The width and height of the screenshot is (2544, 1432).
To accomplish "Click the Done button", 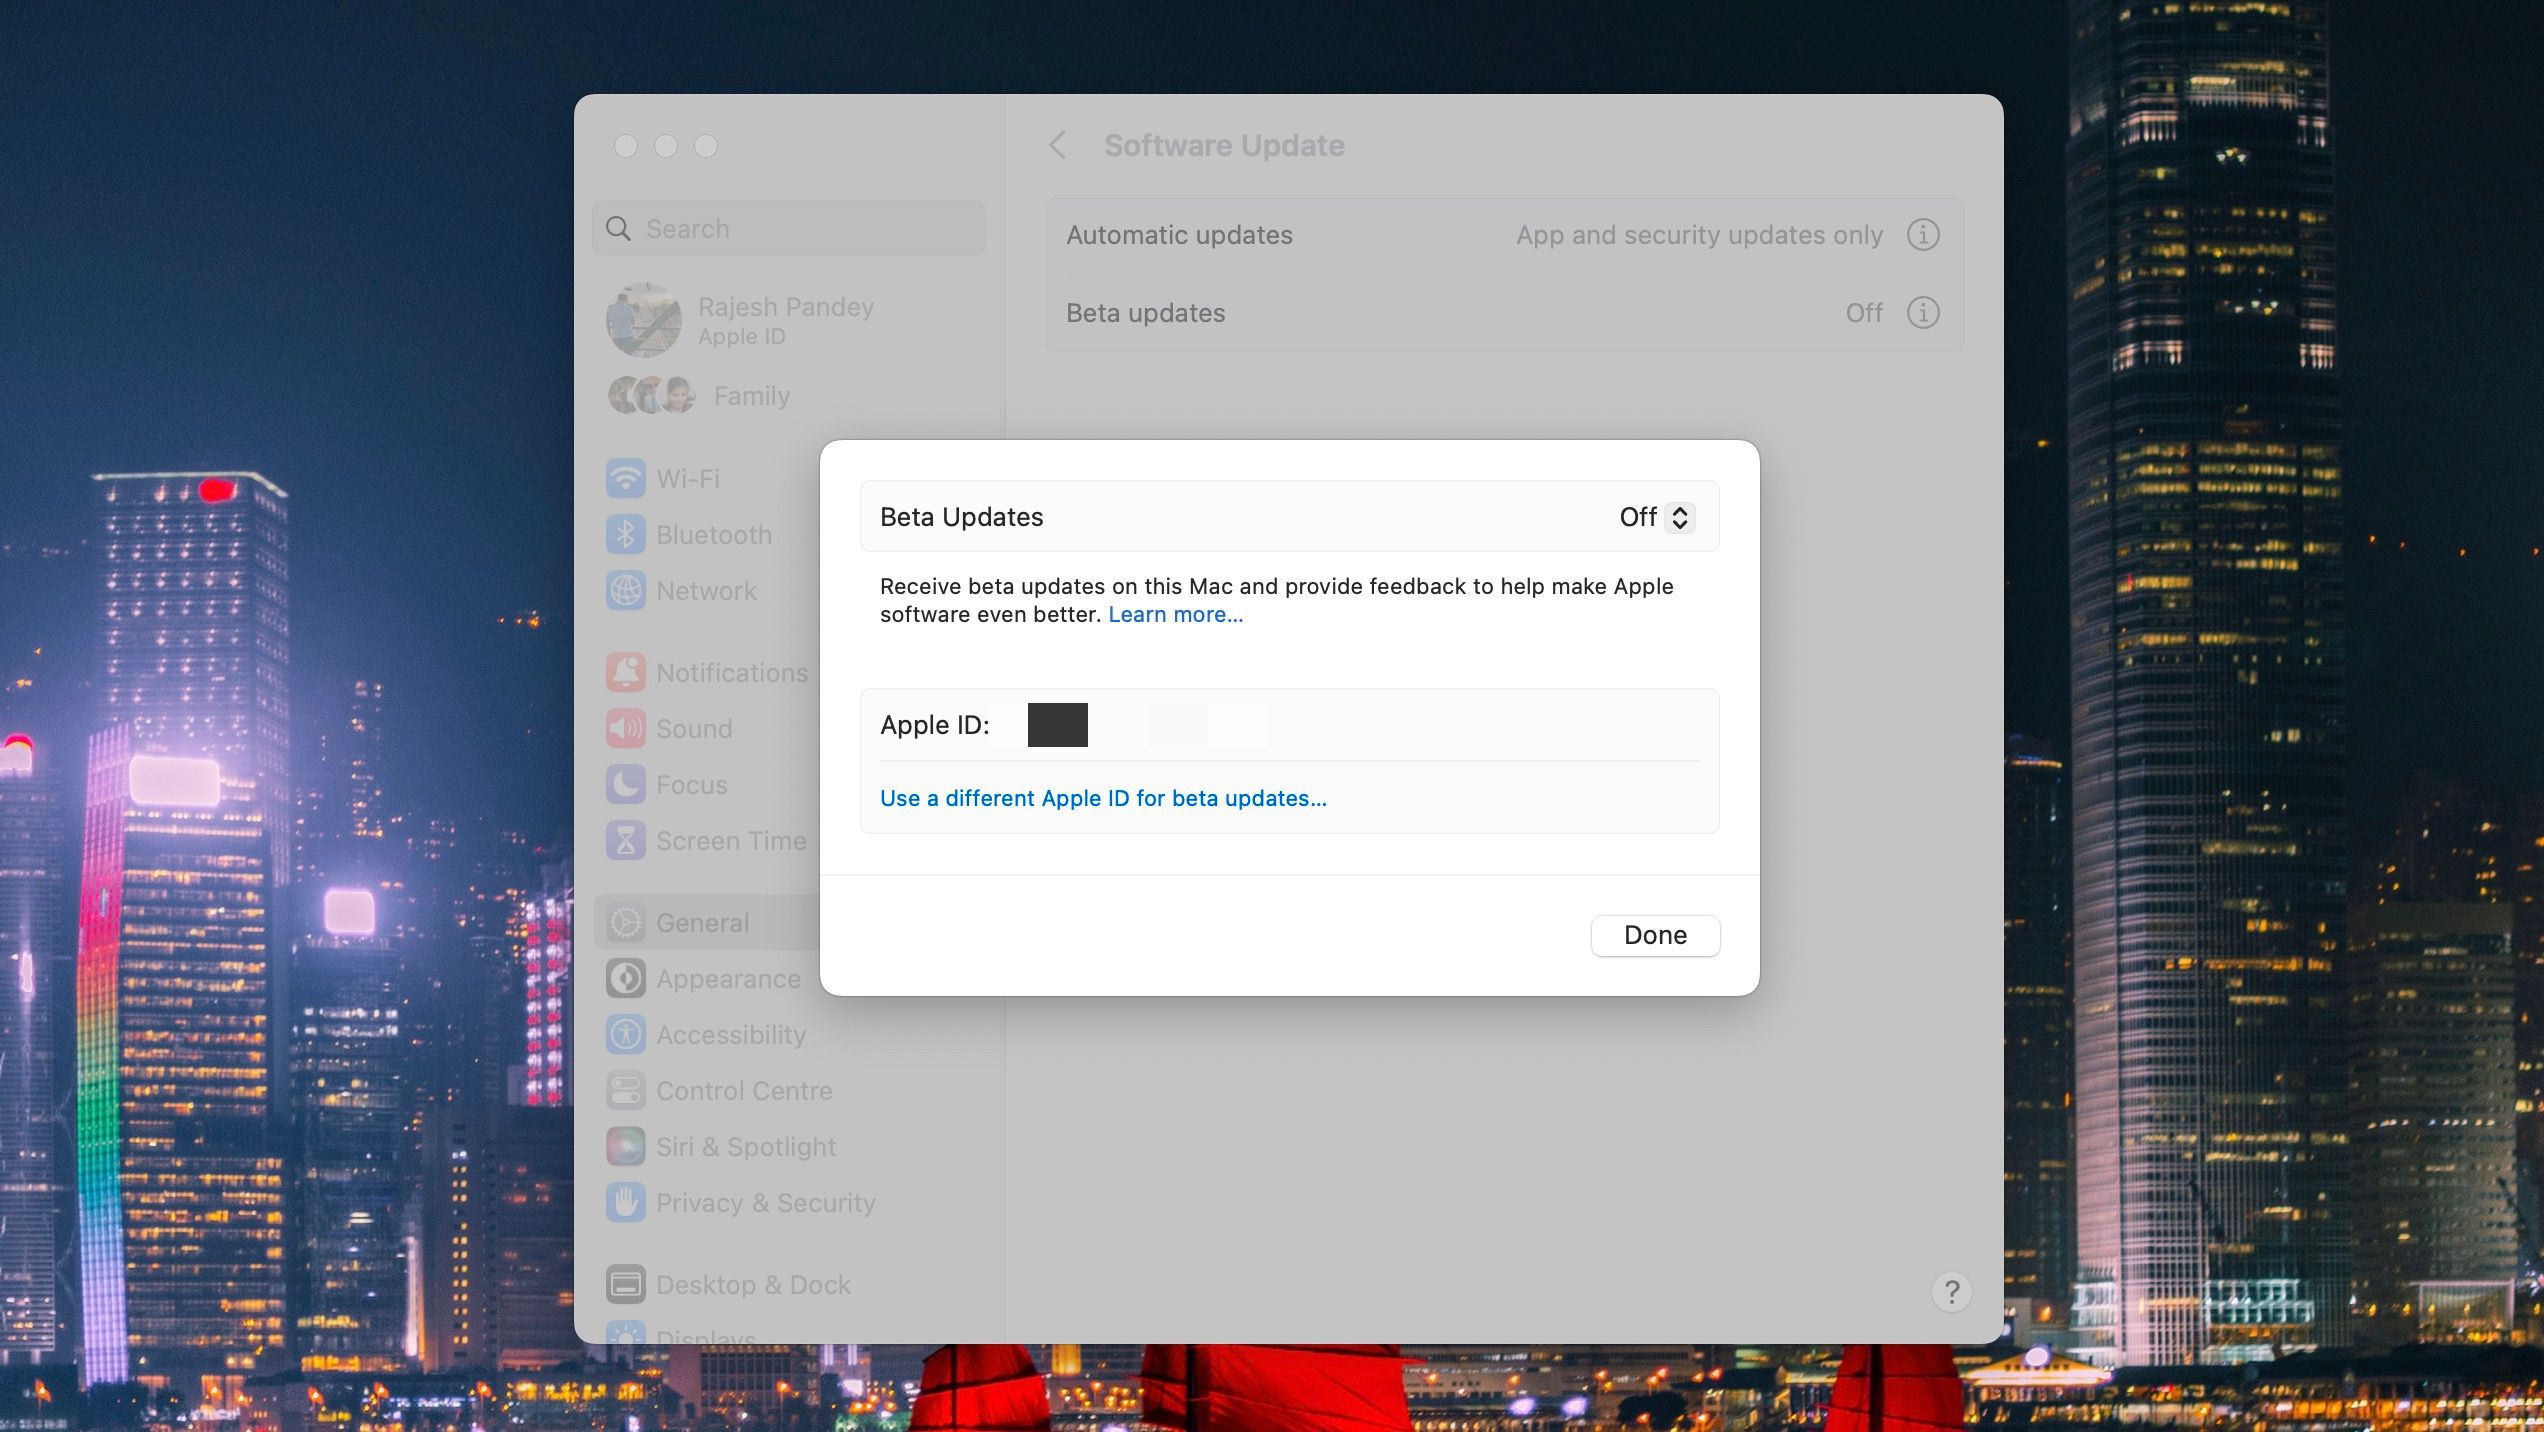I will pos(1654,935).
